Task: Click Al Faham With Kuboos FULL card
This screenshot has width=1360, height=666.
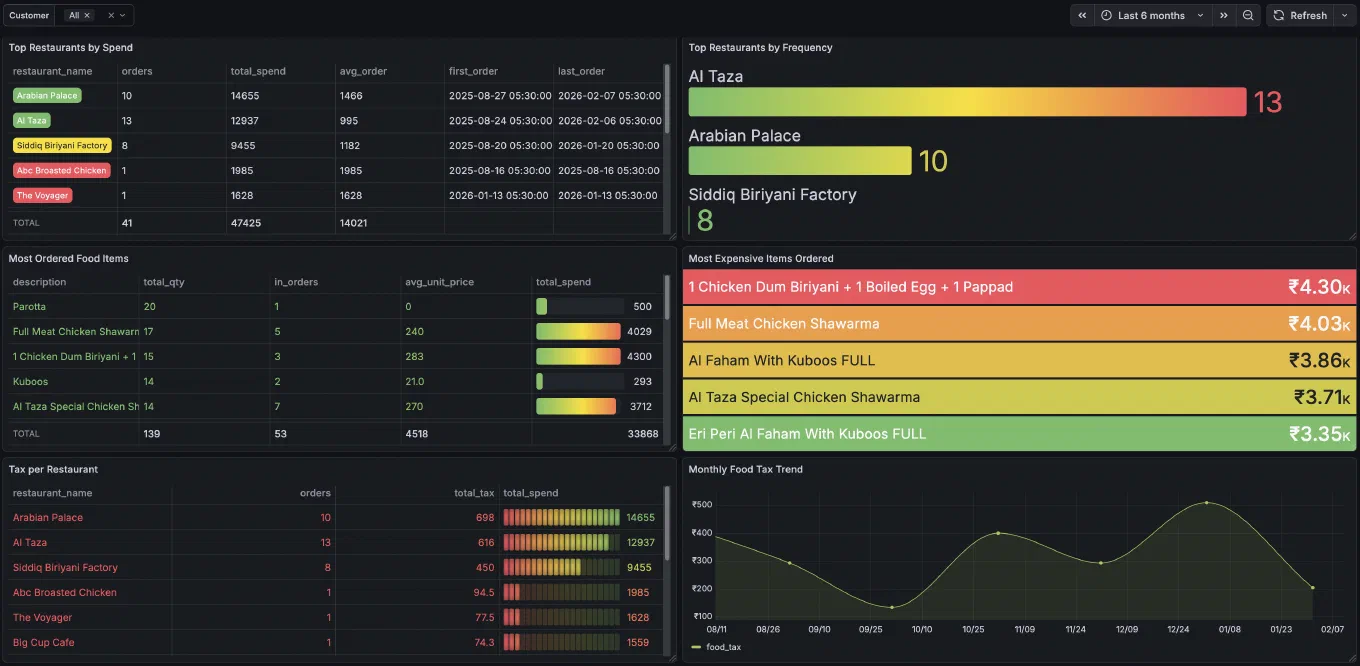Action: (x=1020, y=360)
